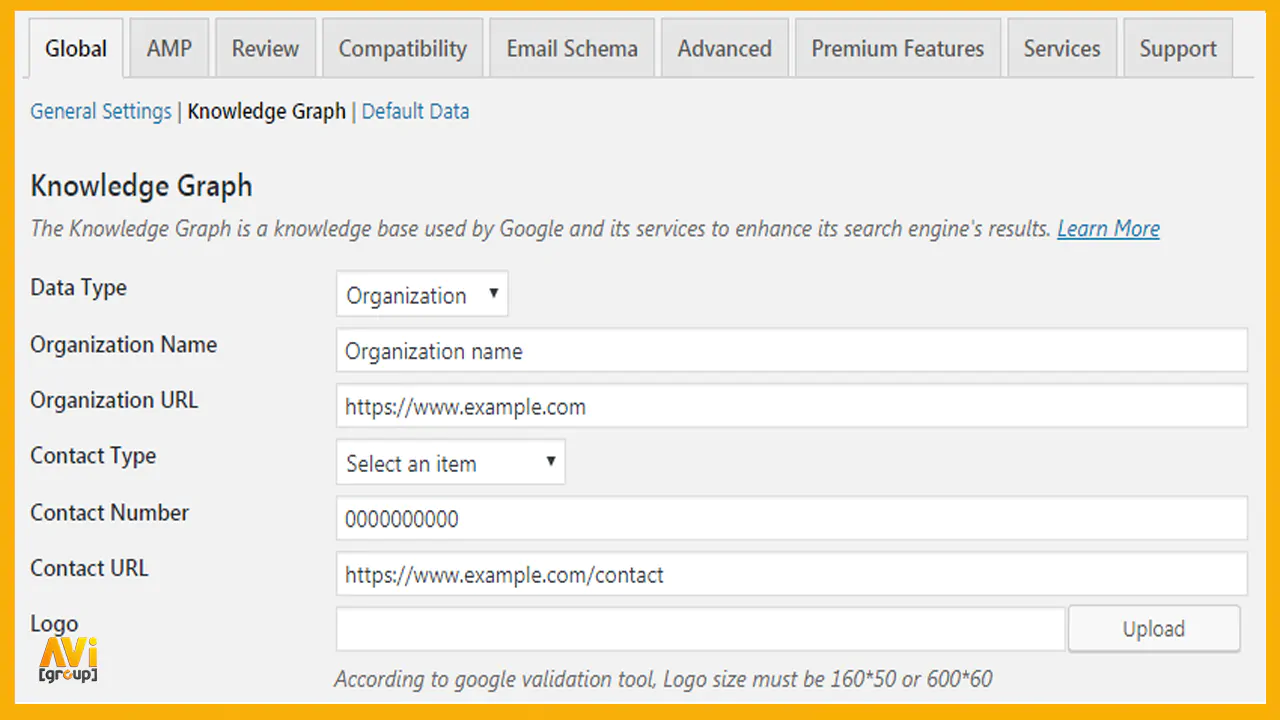This screenshot has width=1280, height=720.
Task: Open the Contact Type Select an item dropdown
Action: pyautogui.click(x=450, y=463)
